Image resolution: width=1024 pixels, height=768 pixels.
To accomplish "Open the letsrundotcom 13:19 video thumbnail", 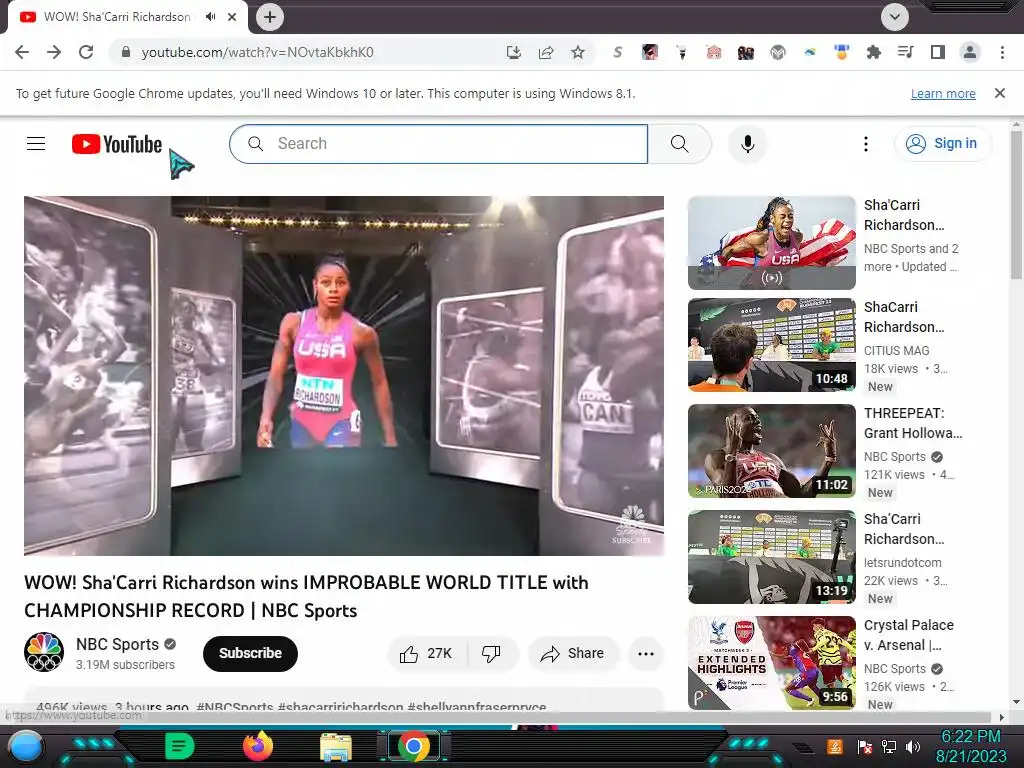I will pyautogui.click(x=772, y=557).
